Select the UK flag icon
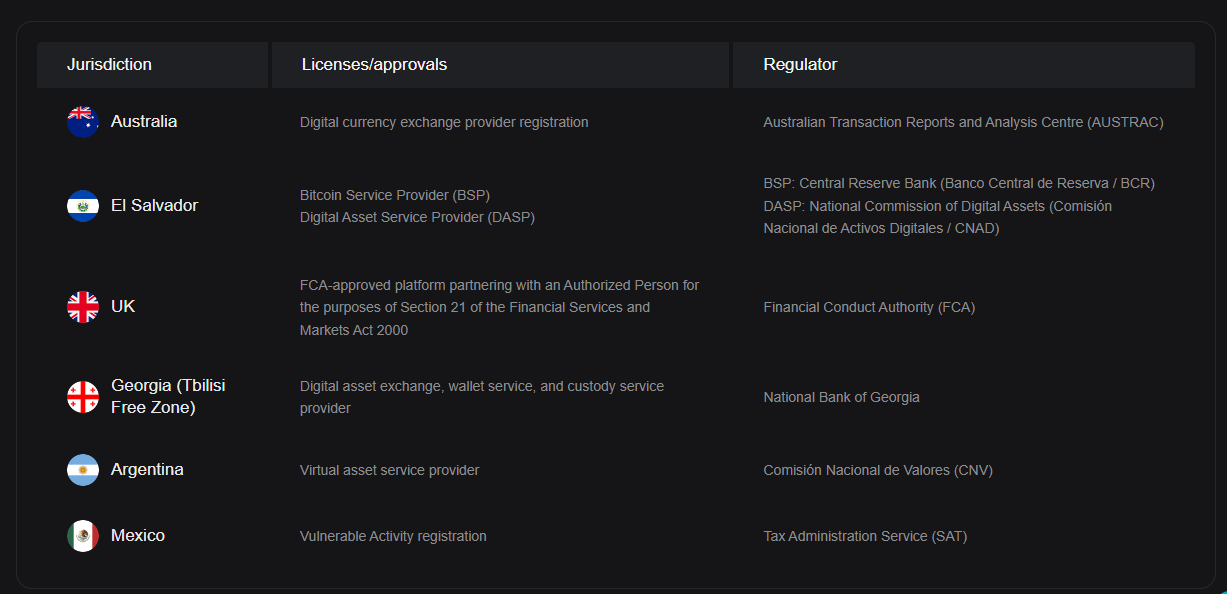Image resolution: width=1227 pixels, height=594 pixels. point(83,307)
